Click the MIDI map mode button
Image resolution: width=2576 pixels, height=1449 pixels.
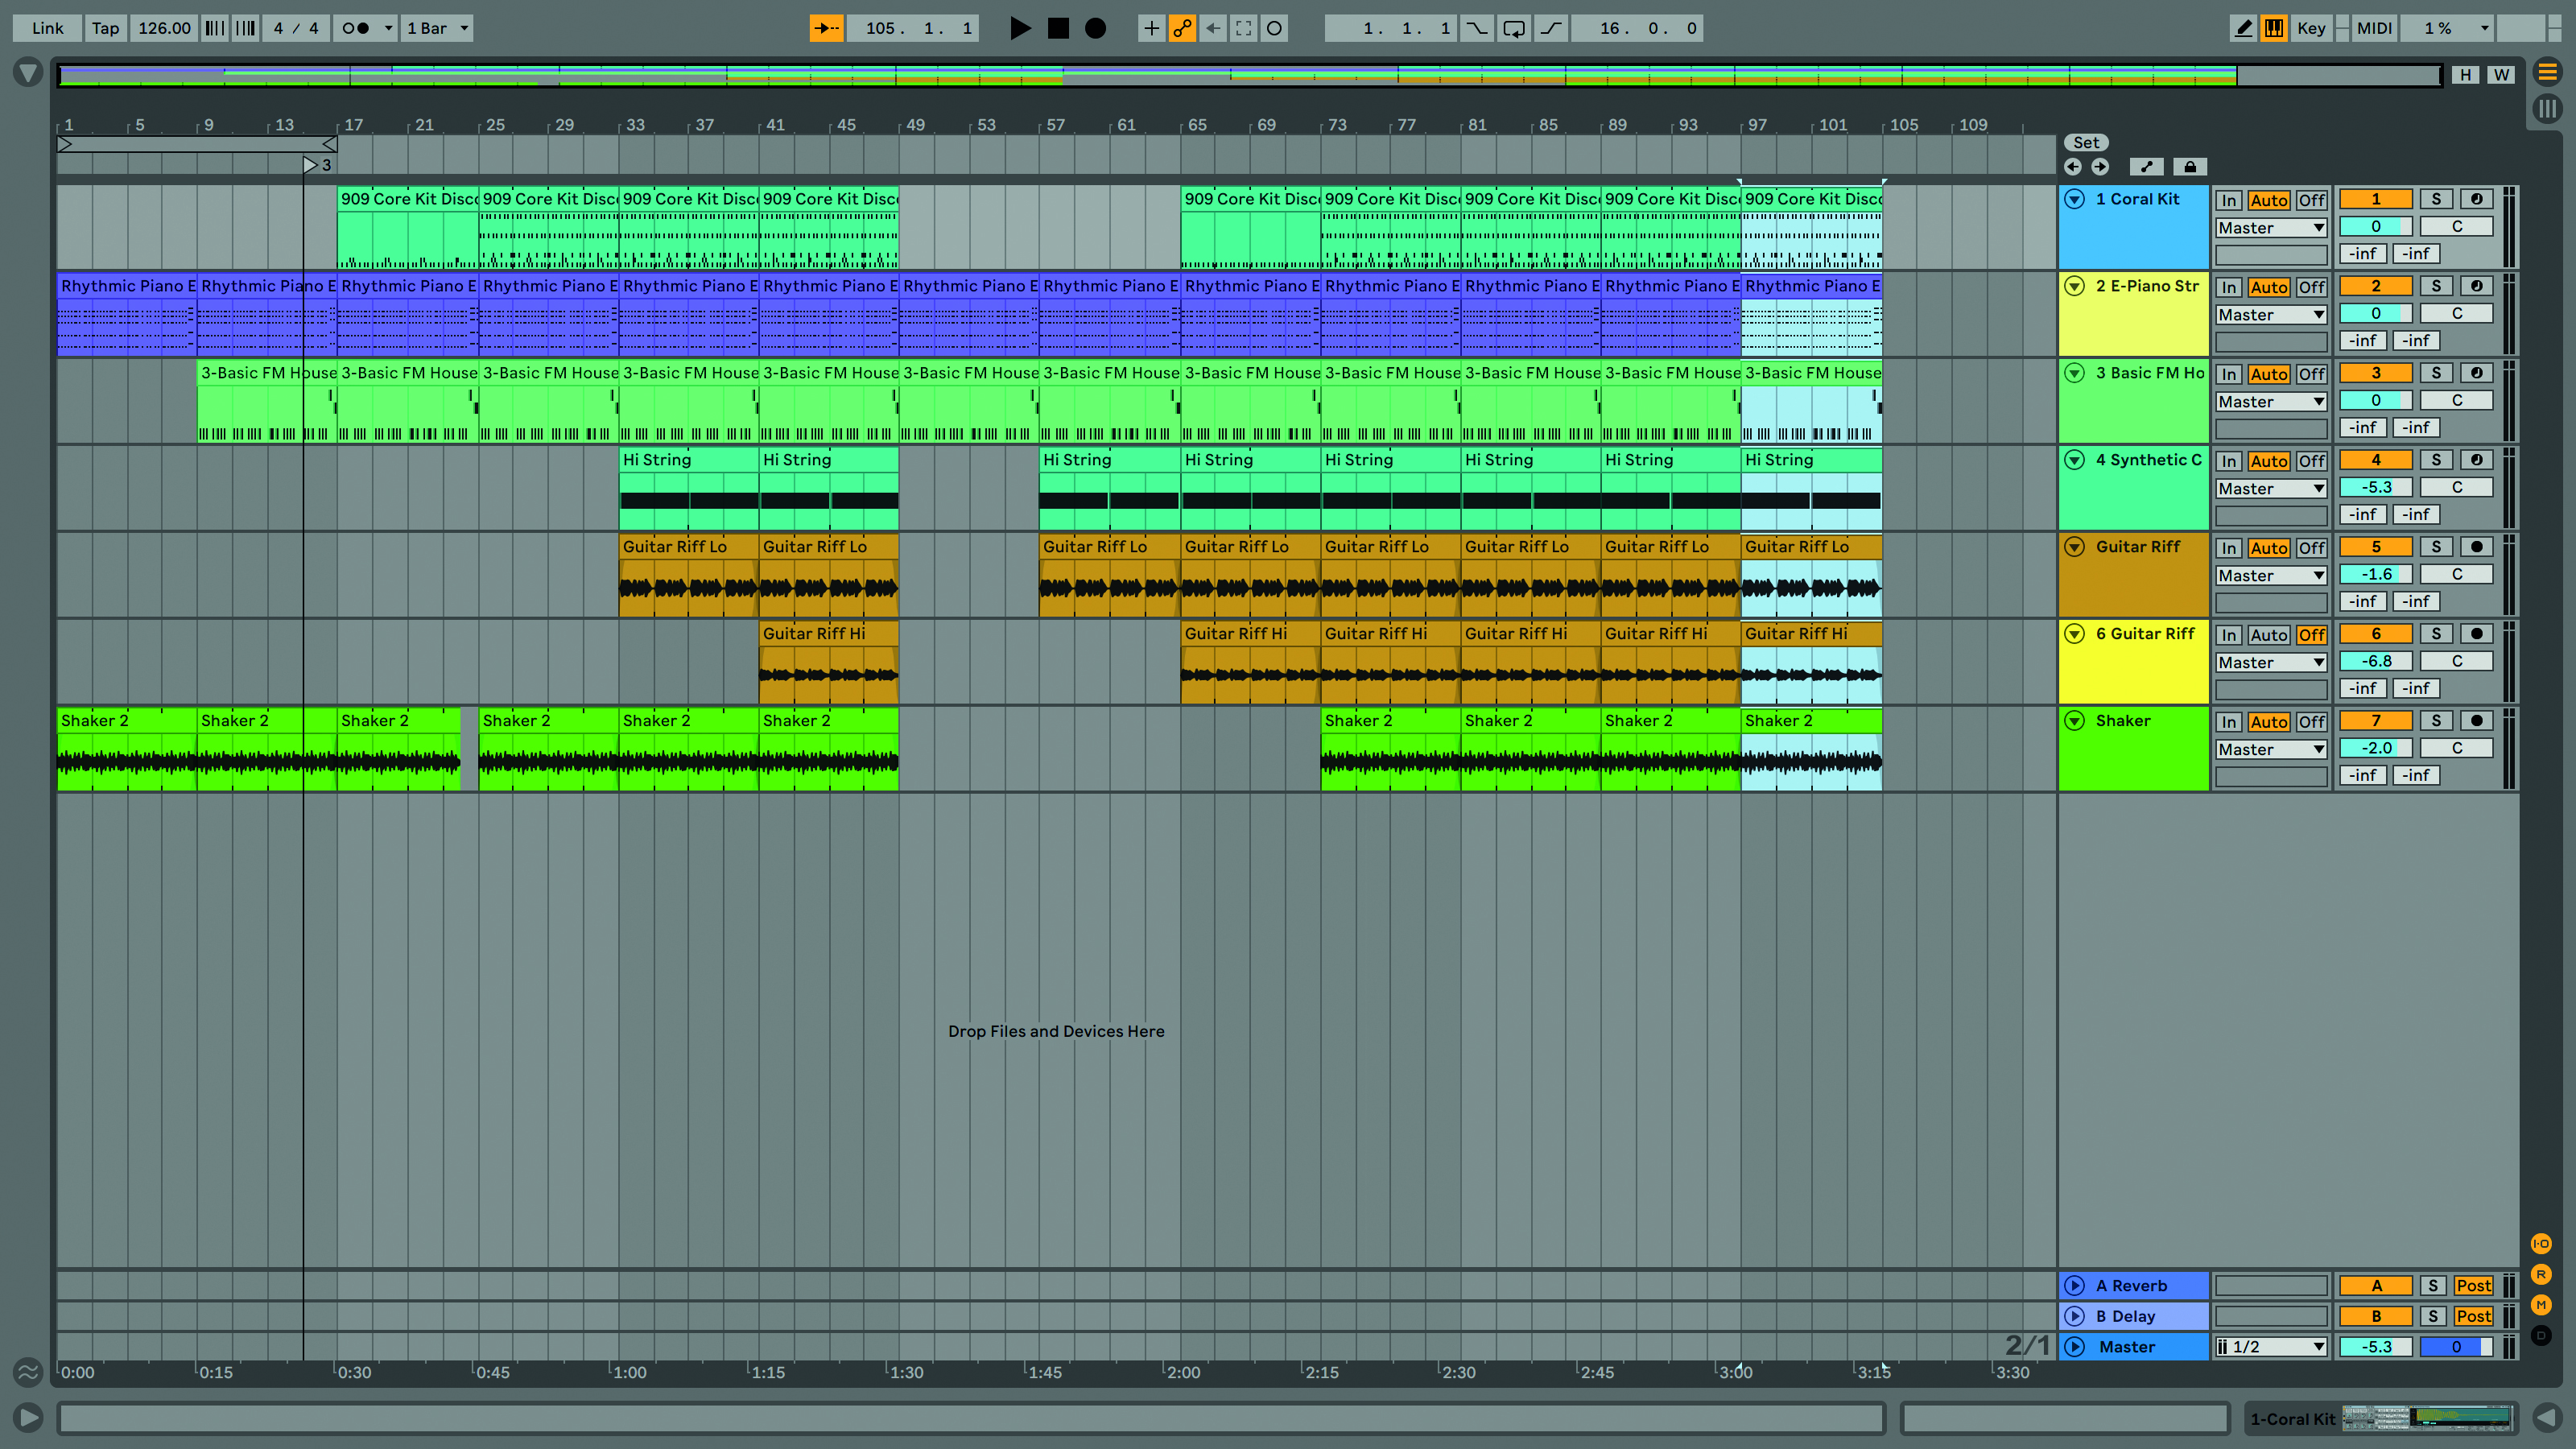pyautogui.click(x=2374, y=28)
